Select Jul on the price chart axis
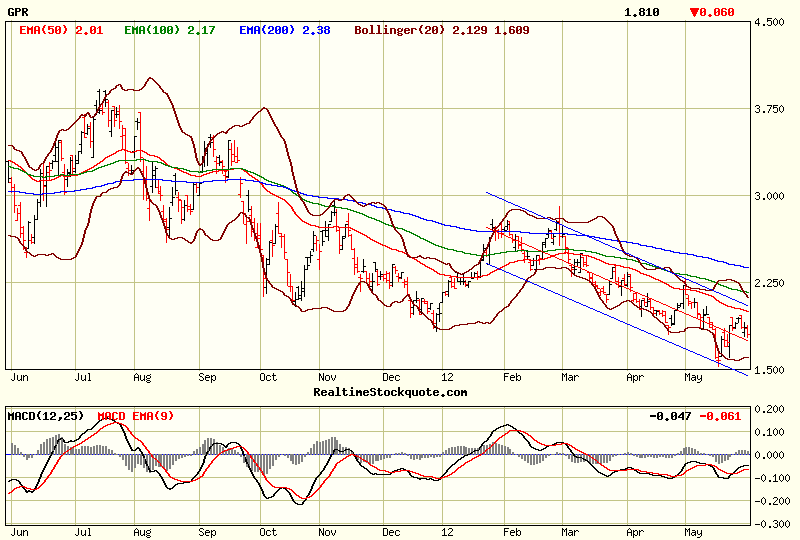Image resolution: width=800 pixels, height=540 pixels. click(83, 377)
